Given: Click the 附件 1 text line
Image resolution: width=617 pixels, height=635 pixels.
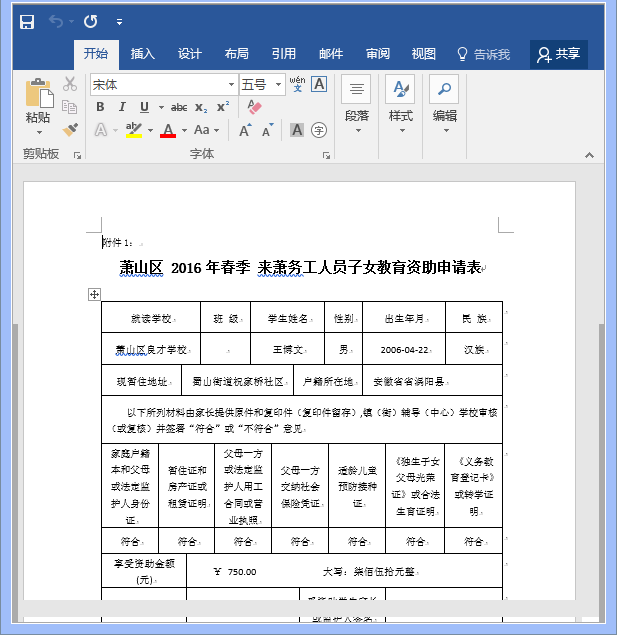Looking at the screenshot, I should pos(117,243).
